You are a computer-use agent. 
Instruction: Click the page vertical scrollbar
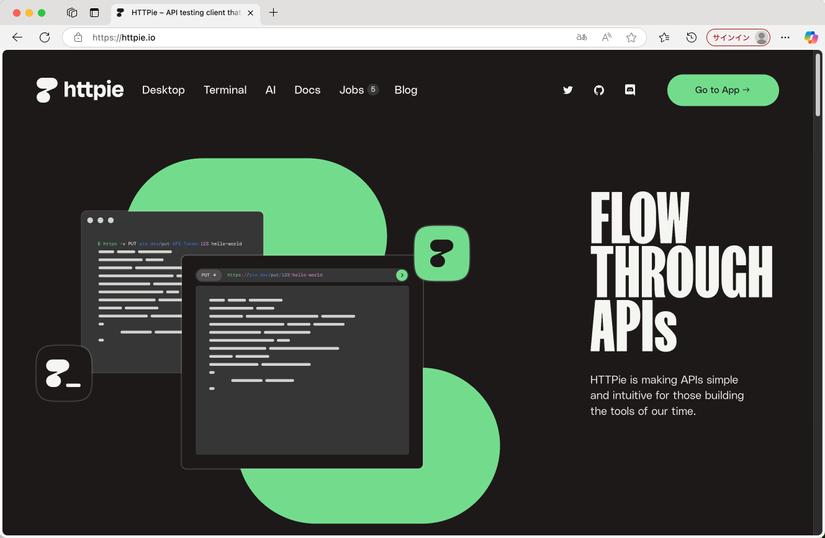(x=818, y=84)
